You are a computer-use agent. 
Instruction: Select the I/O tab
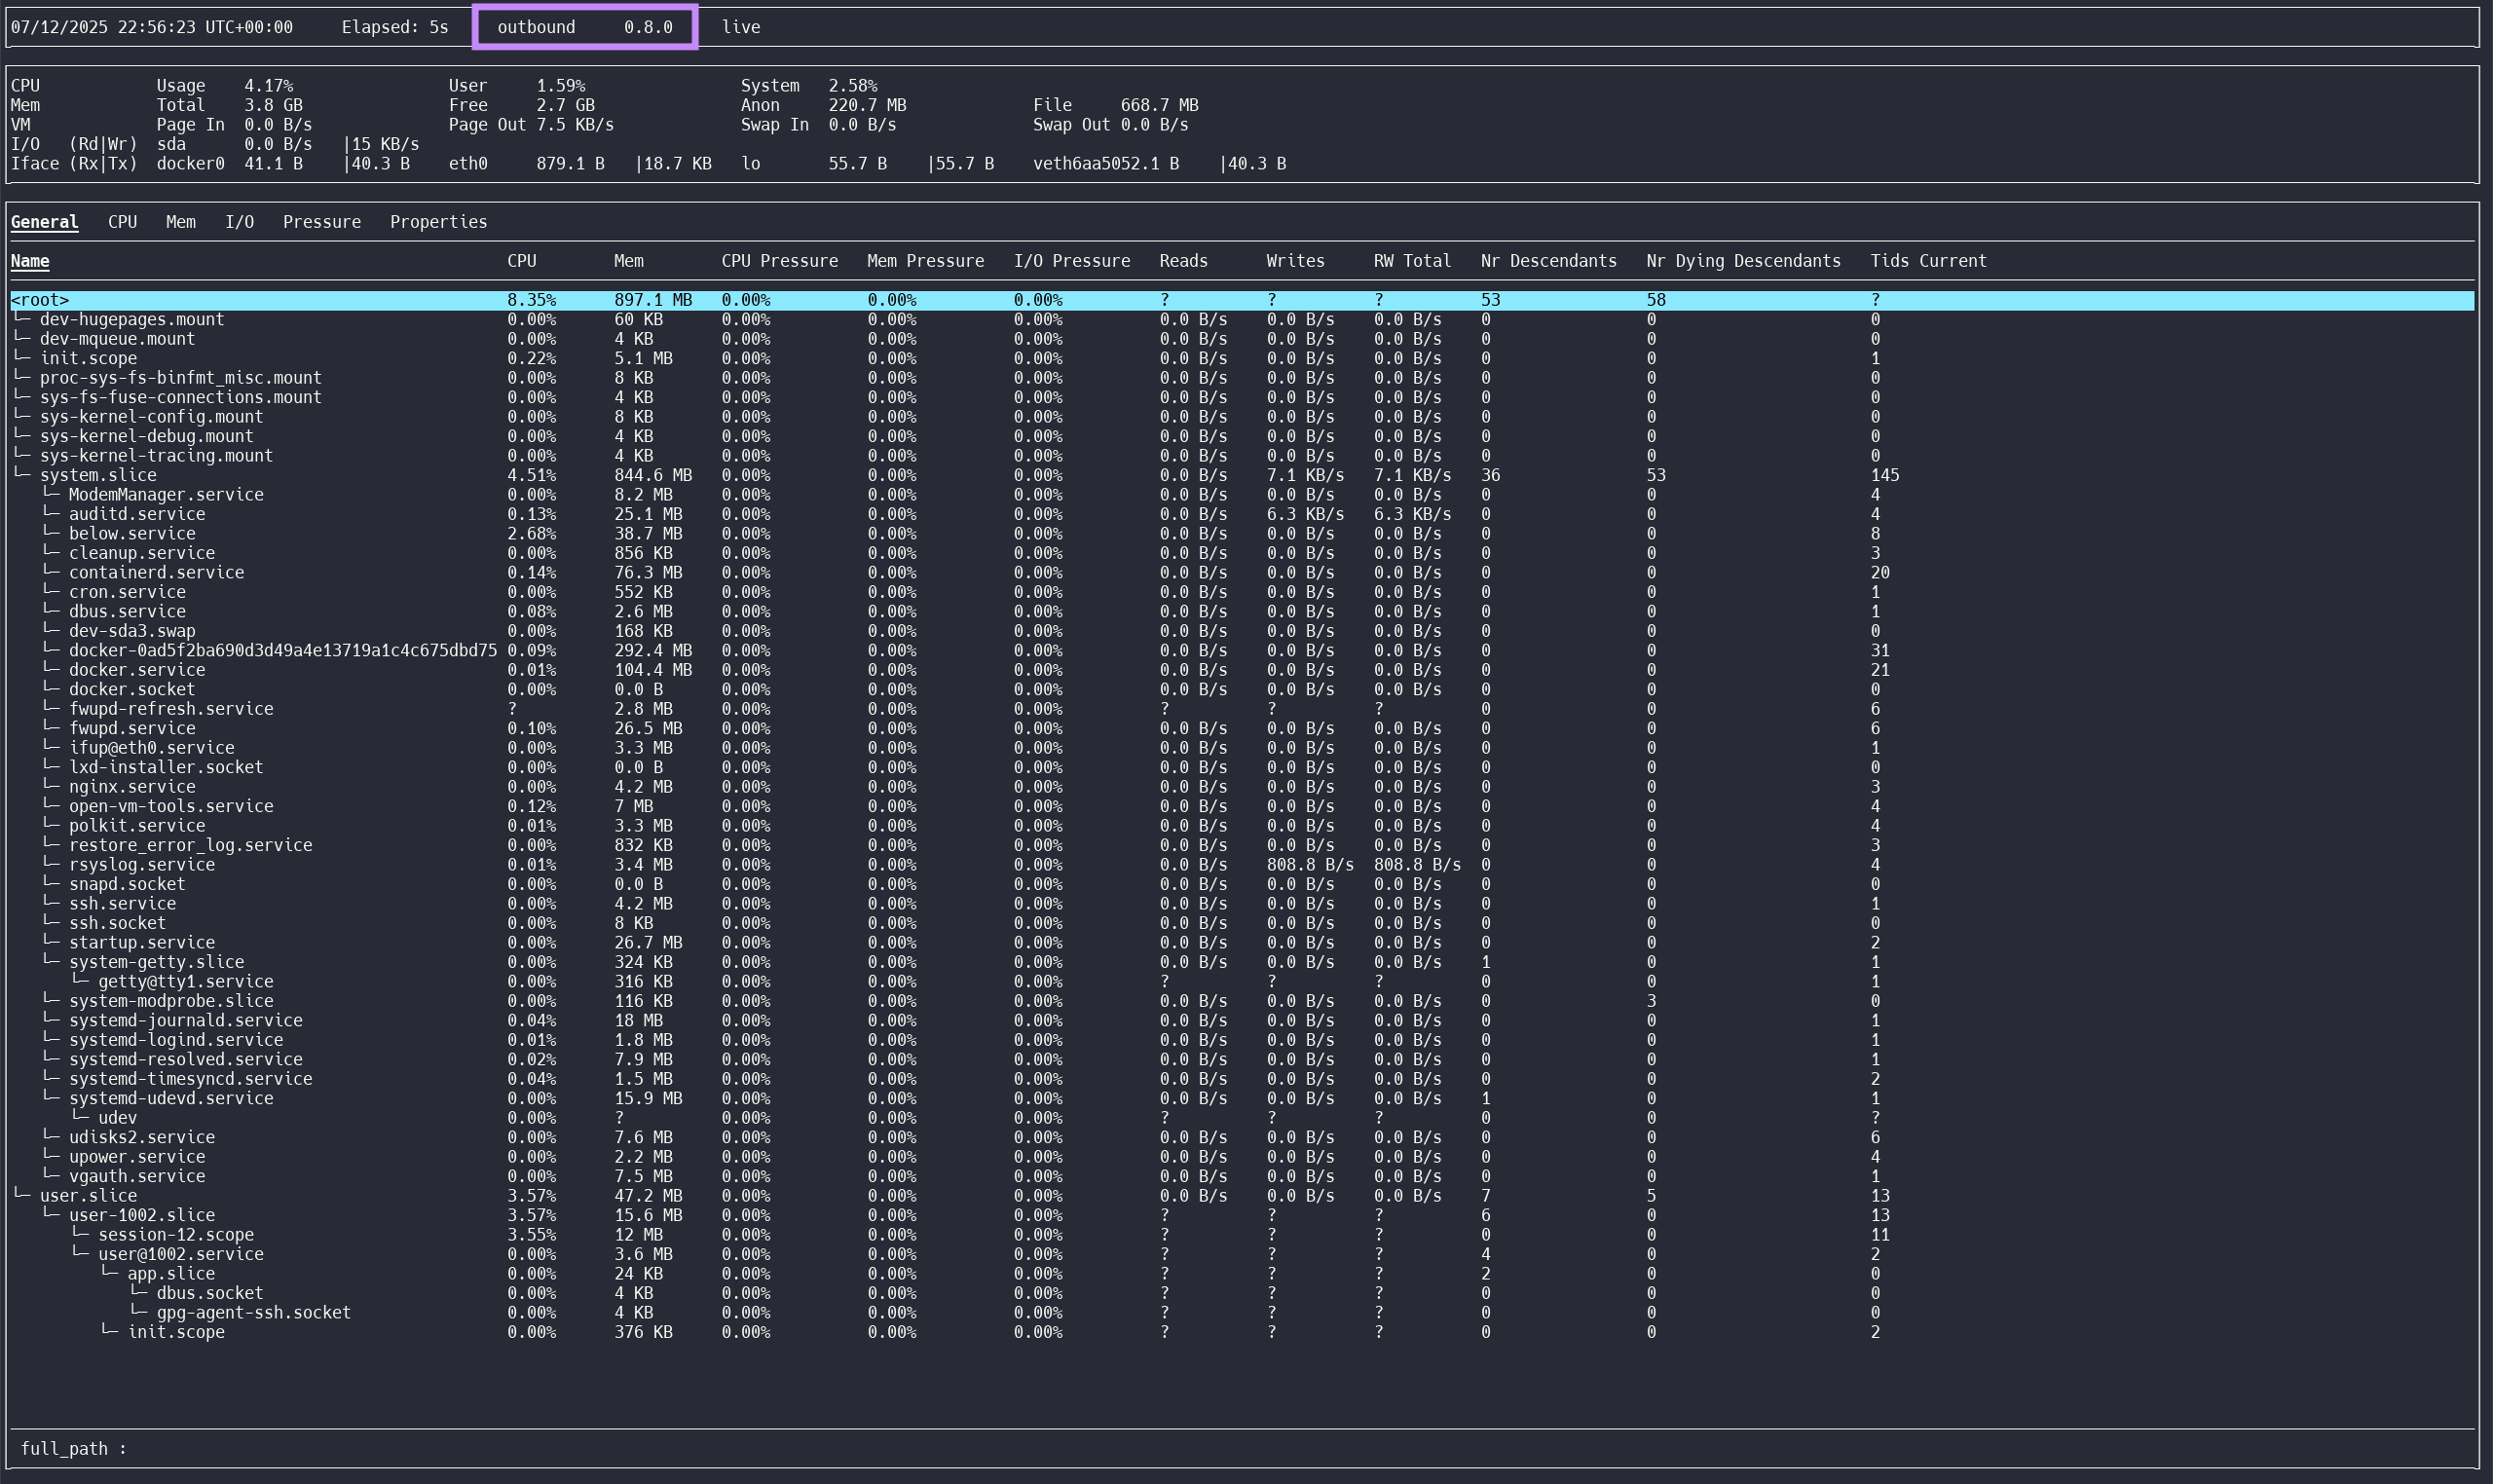(239, 222)
